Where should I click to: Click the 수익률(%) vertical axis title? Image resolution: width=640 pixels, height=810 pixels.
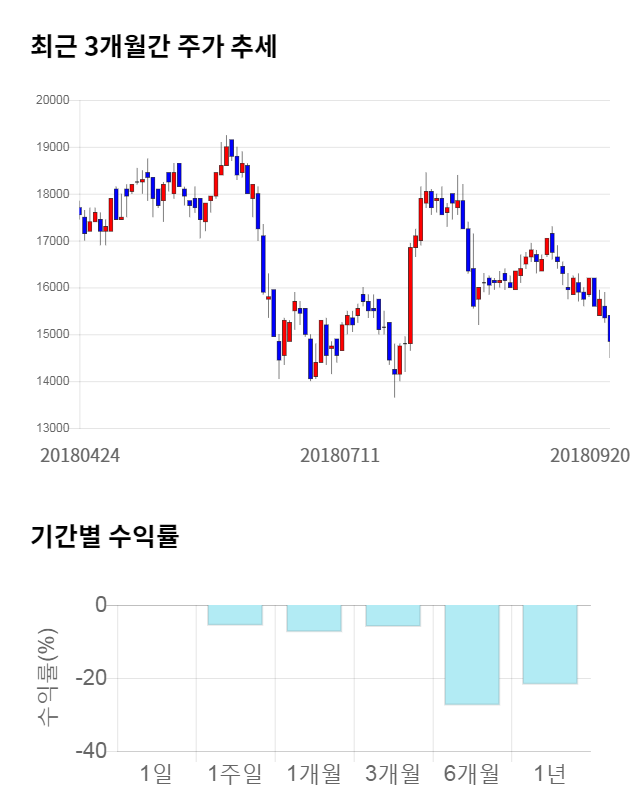(47, 678)
